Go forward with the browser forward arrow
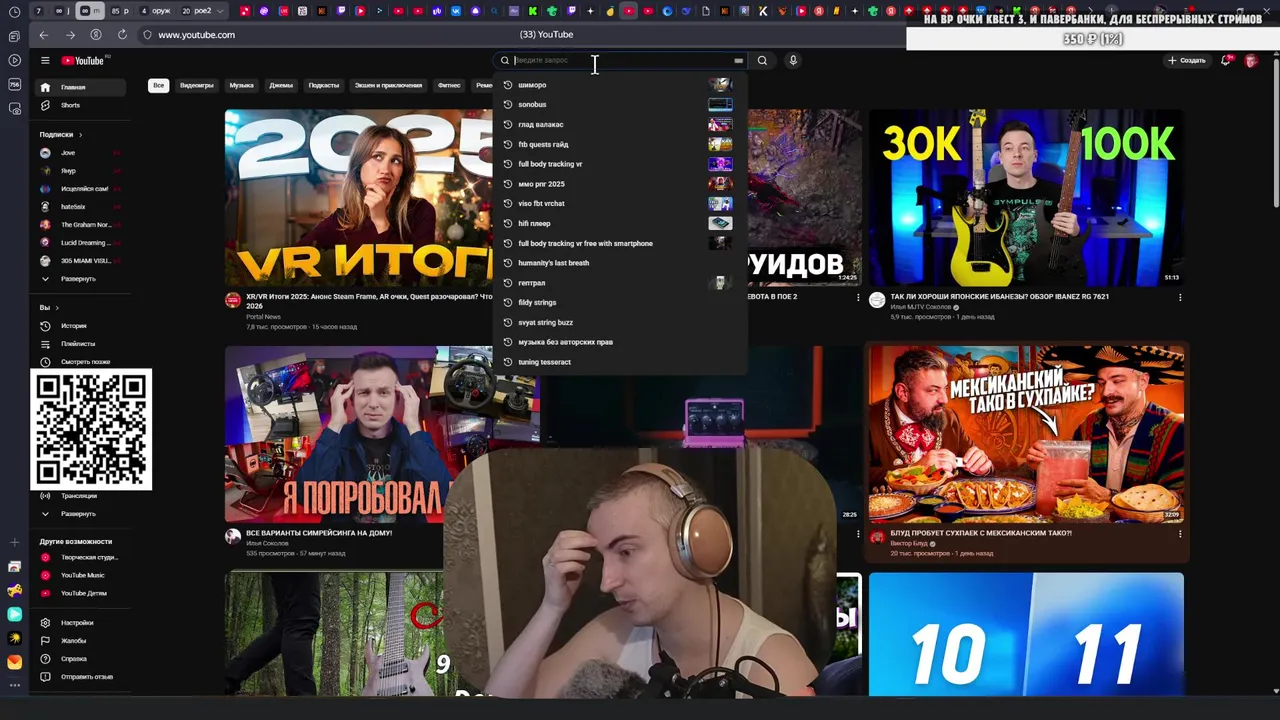Image resolution: width=1280 pixels, height=720 pixels. 70,35
